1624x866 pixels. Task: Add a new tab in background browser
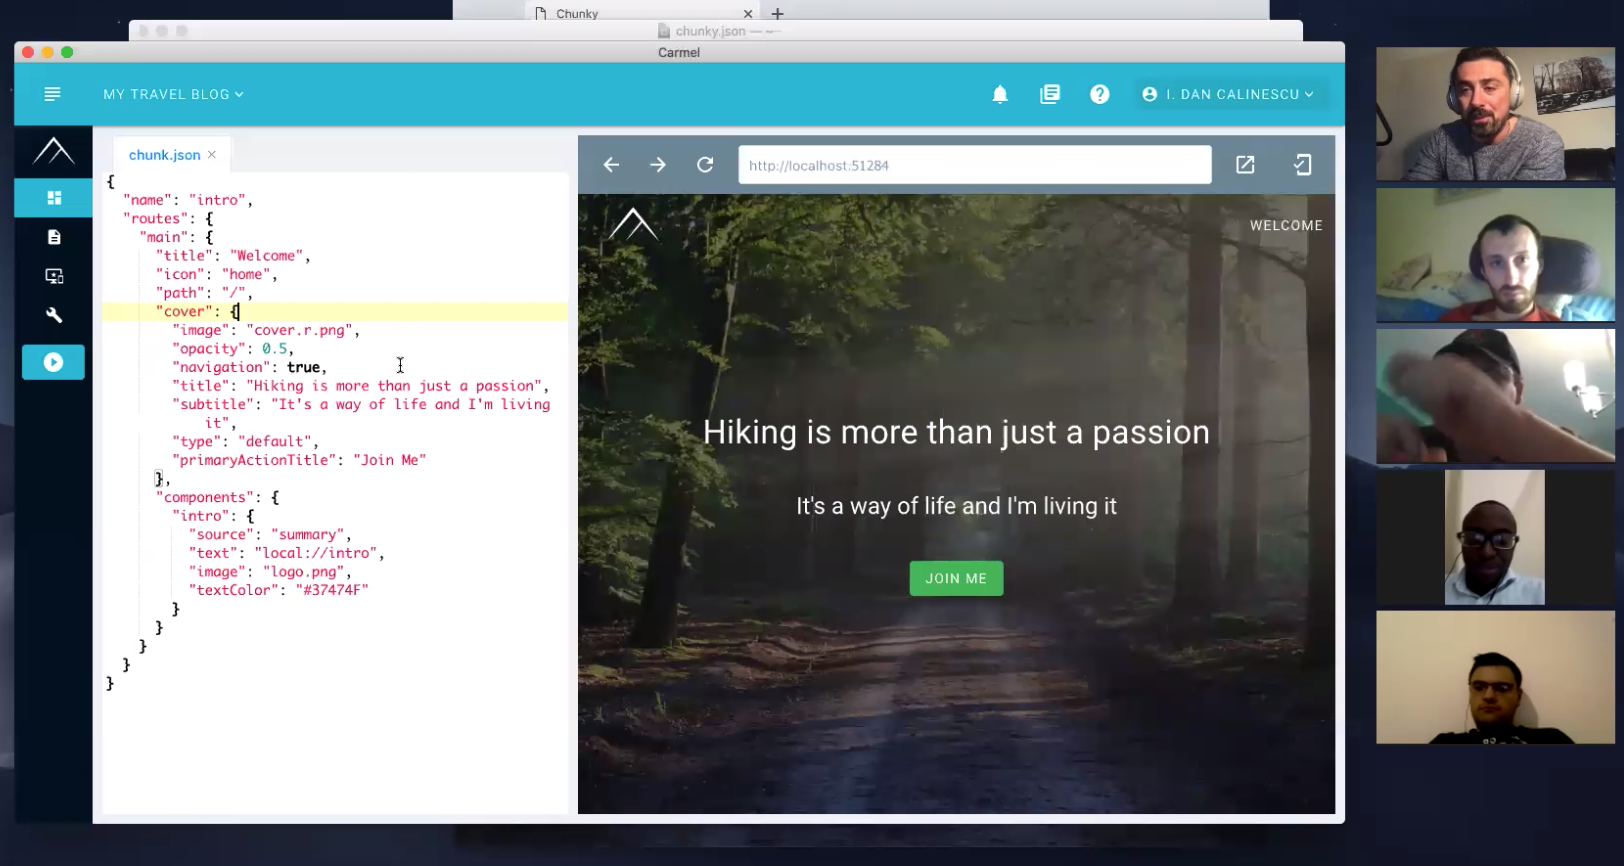pyautogui.click(x=777, y=14)
